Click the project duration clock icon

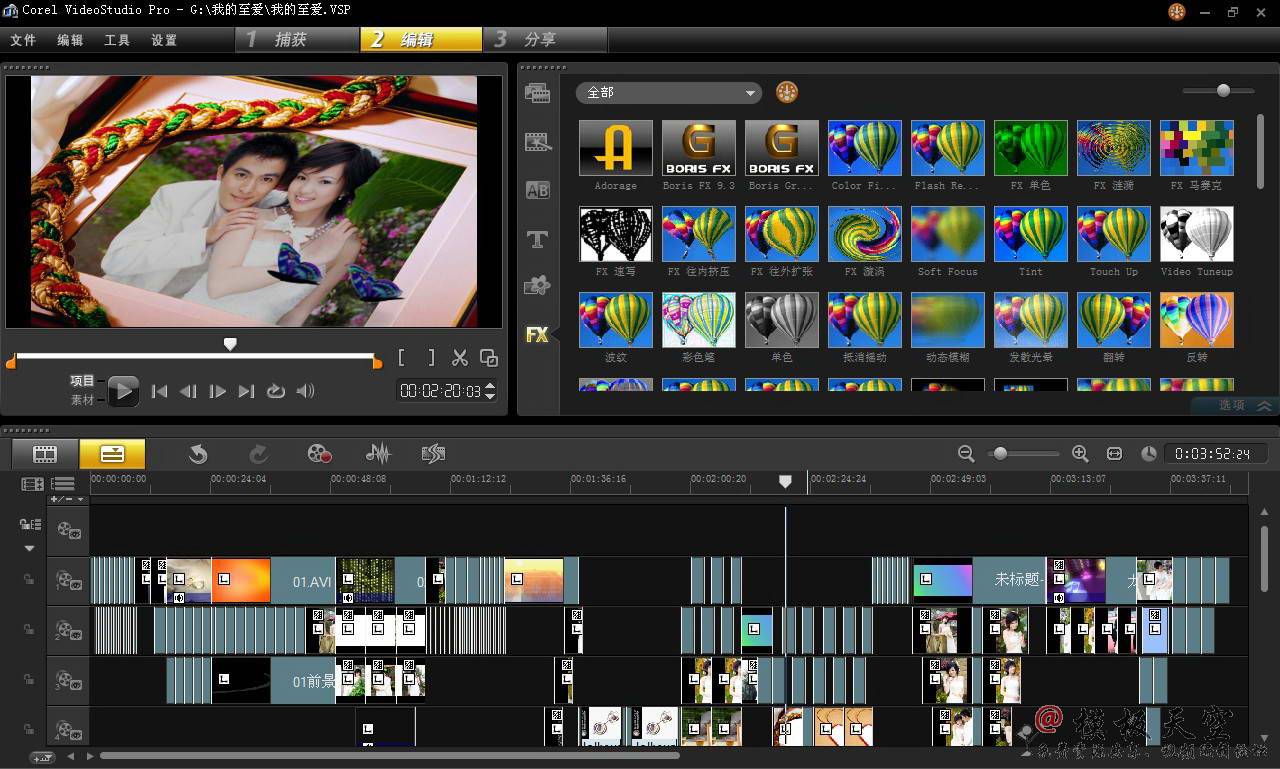[1149, 454]
